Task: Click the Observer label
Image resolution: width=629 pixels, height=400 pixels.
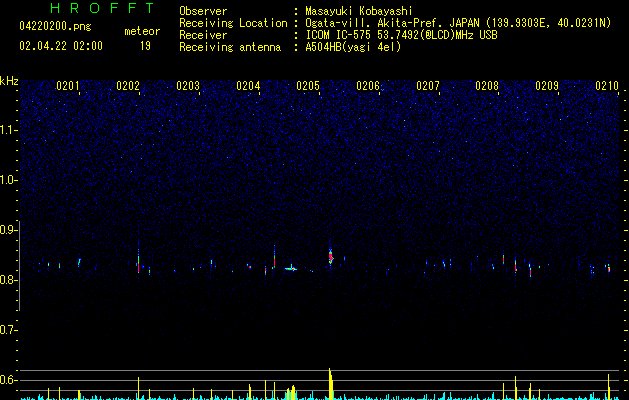Action: (x=203, y=11)
